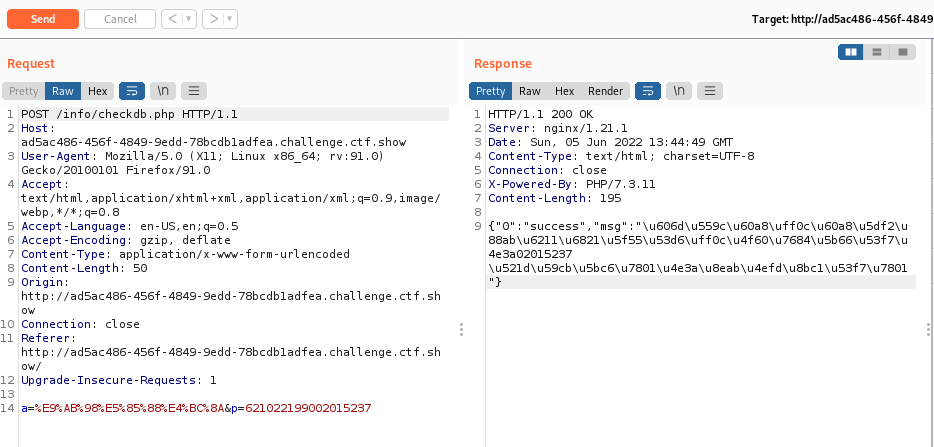The image size is (934, 447).
Task: Select the Raw tab in Request
Action: pyautogui.click(x=63, y=91)
